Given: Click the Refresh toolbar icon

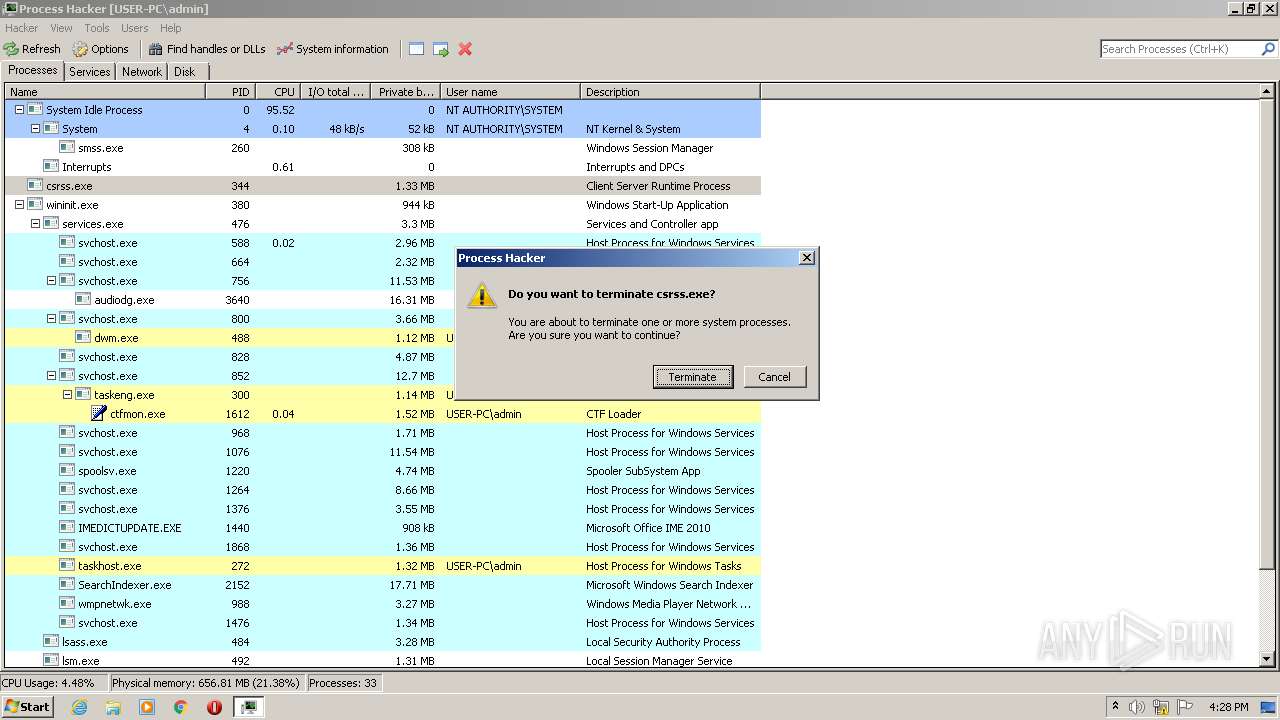Looking at the screenshot, I should click(x=11, y=49).
